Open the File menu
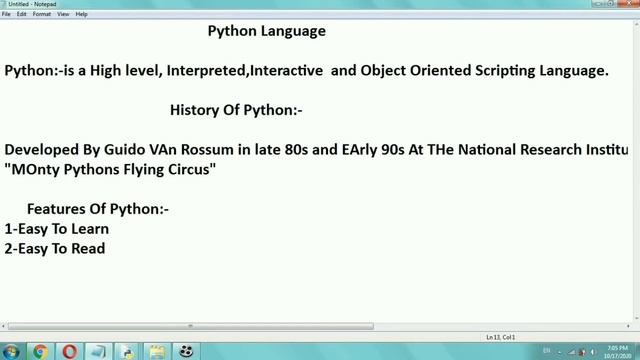The height and width of the screenshot is (360, 640). (x=6, y=14)
